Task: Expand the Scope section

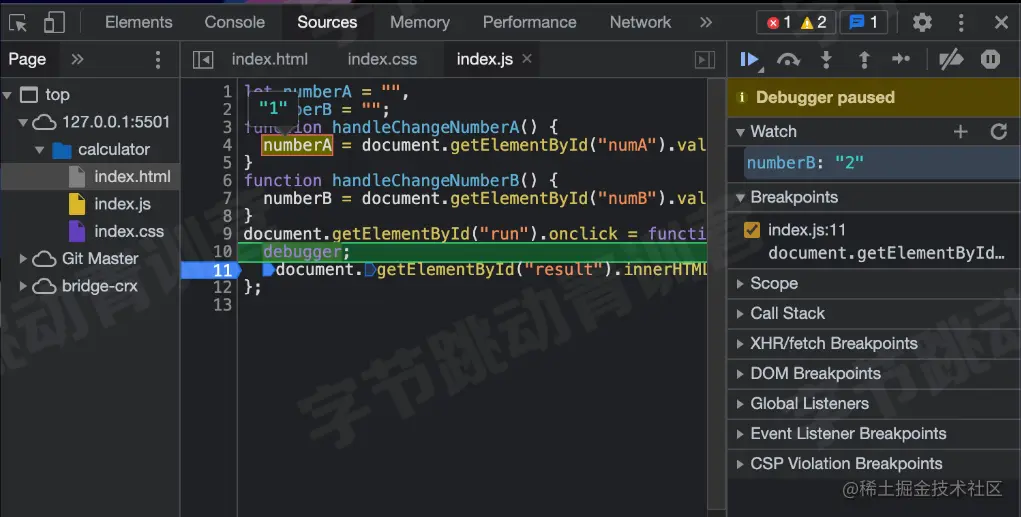Action: point(740,284)
